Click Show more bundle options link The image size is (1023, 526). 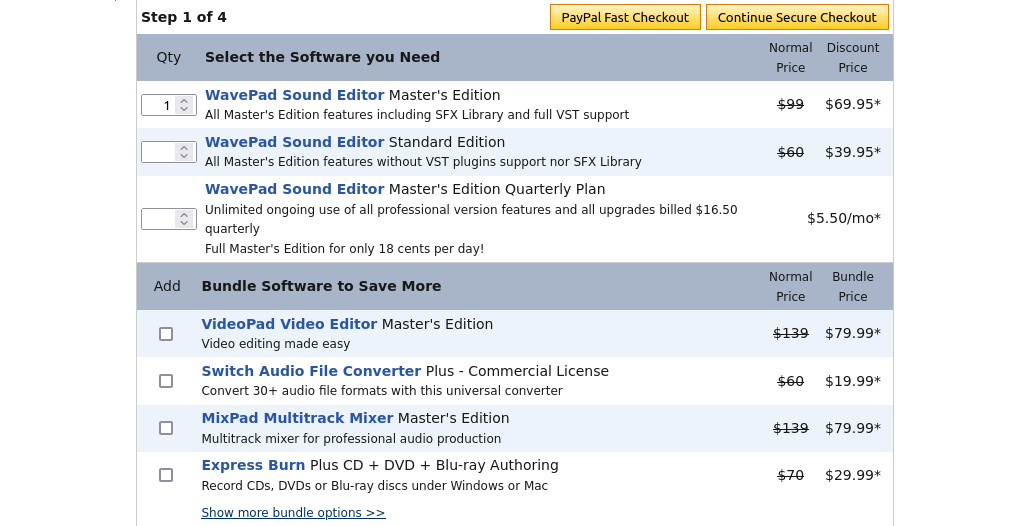click(x=294, y=513)
